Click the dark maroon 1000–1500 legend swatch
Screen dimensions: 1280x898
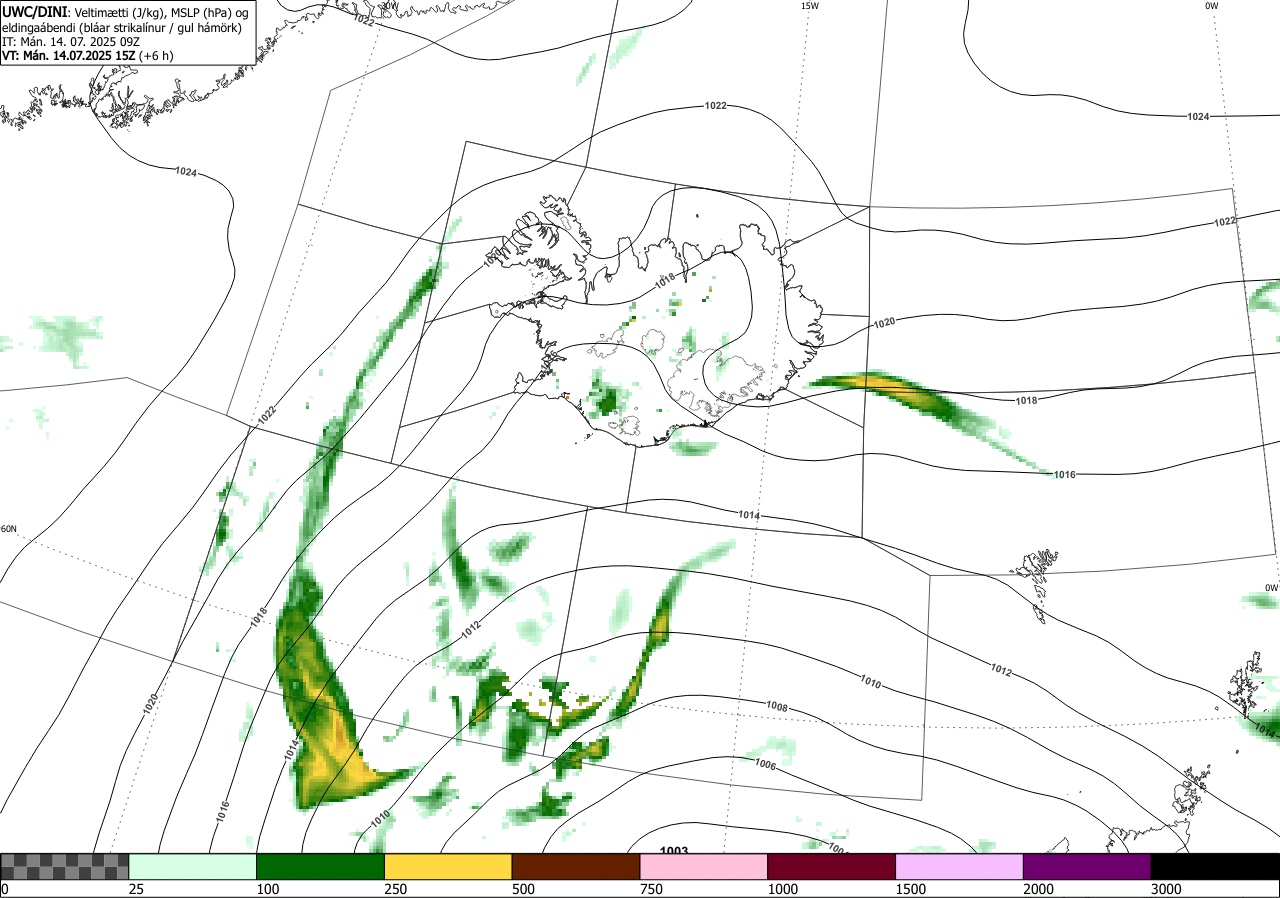pos(832,866)
